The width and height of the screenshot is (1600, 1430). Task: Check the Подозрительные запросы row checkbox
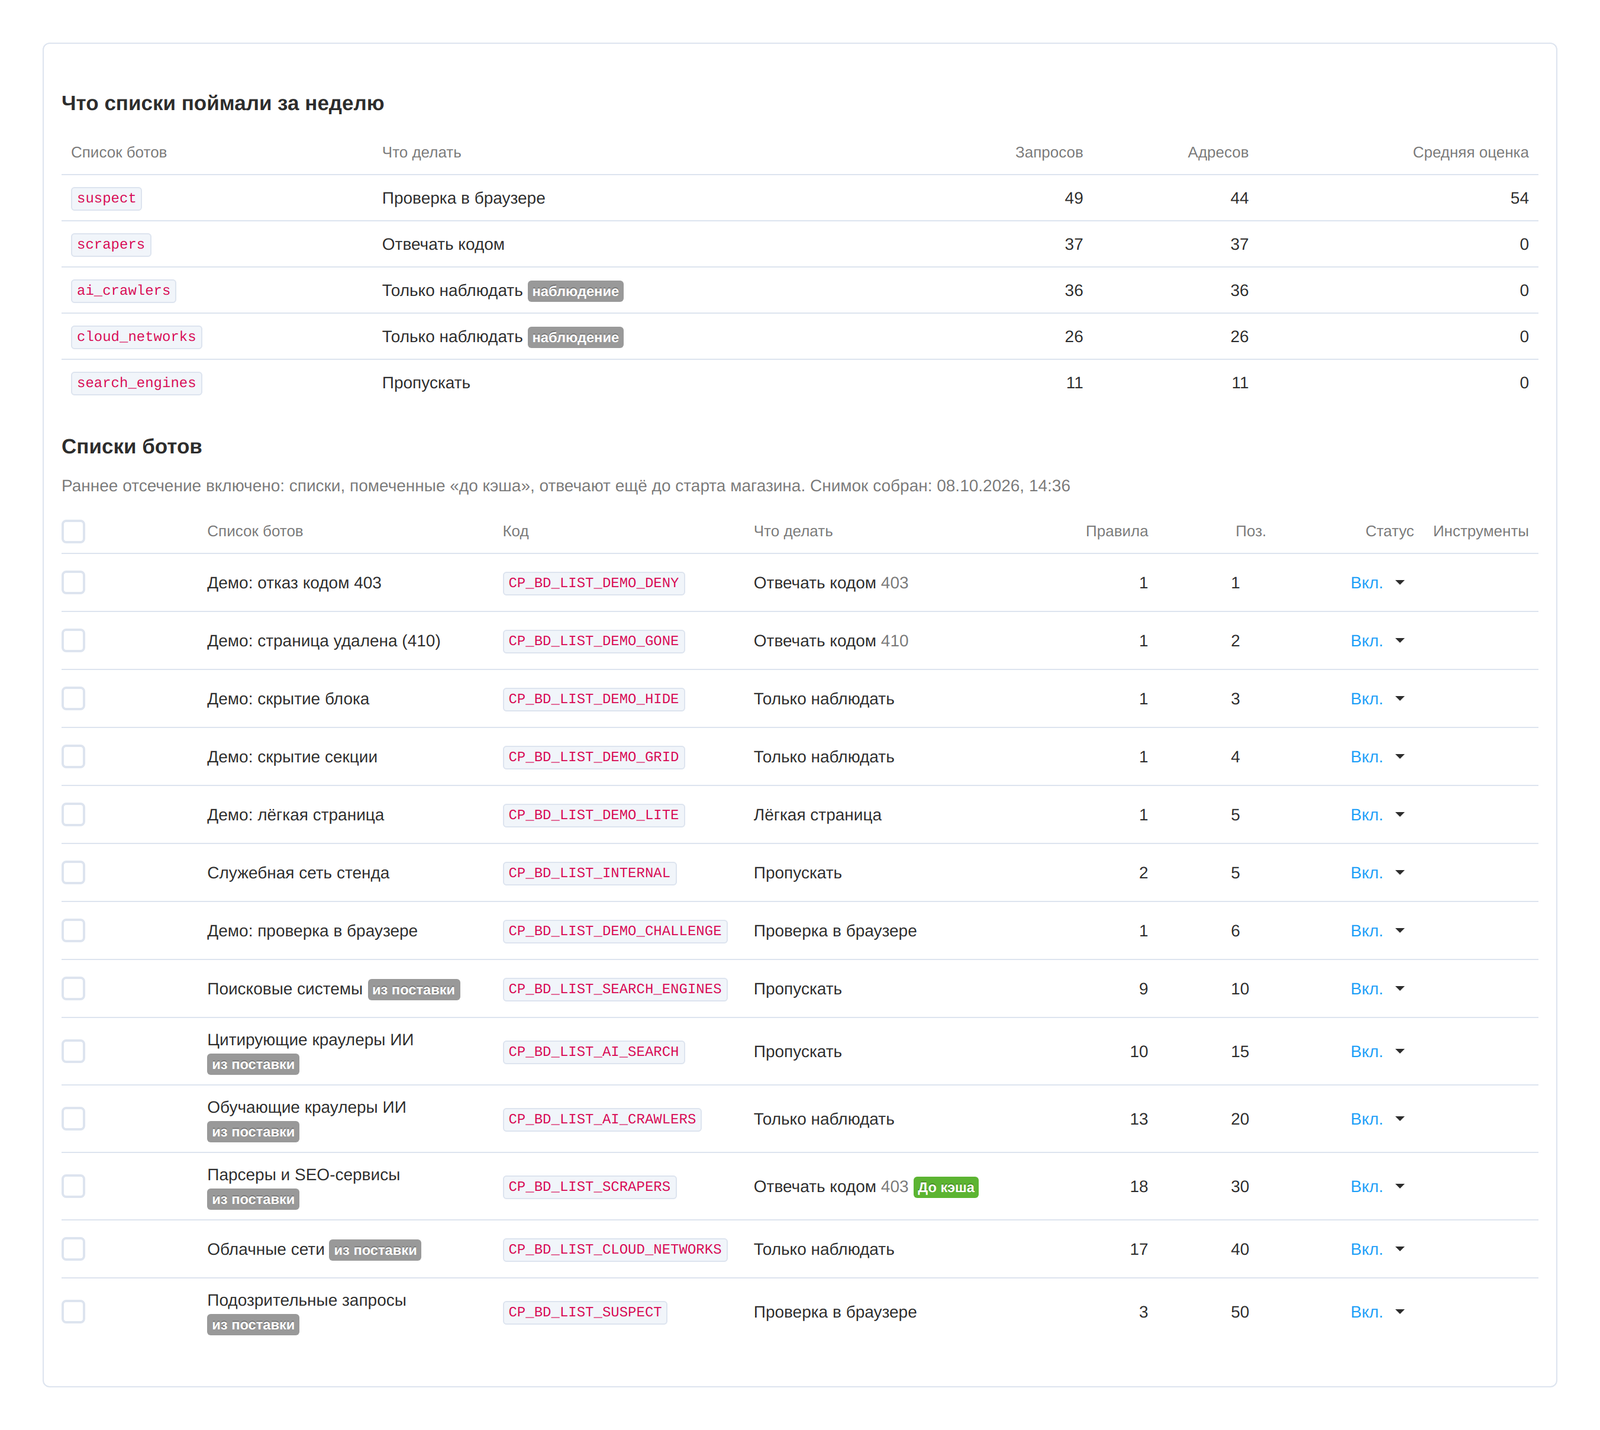(73, 1311)
